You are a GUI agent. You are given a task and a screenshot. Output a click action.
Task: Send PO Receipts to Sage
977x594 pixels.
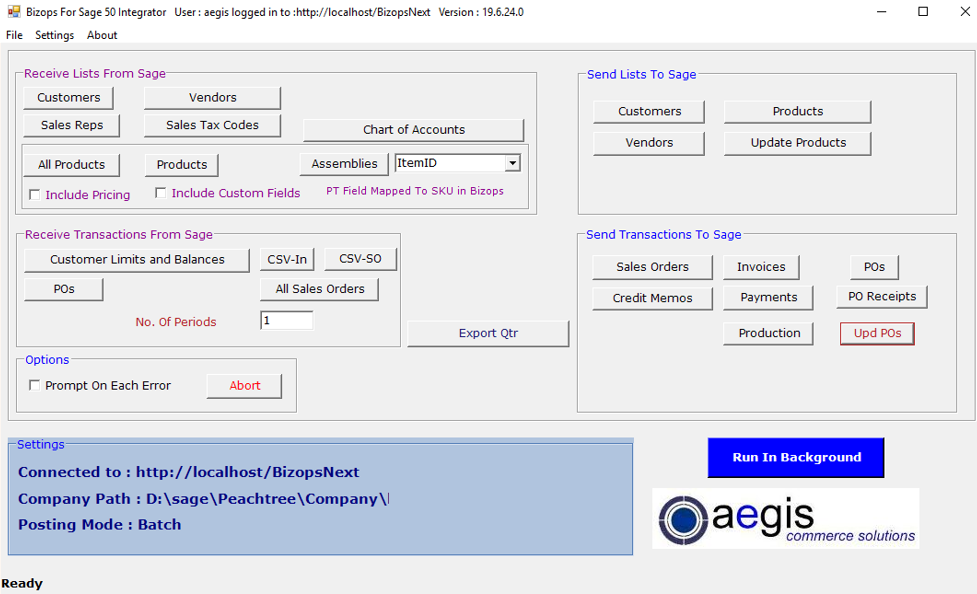882,296
